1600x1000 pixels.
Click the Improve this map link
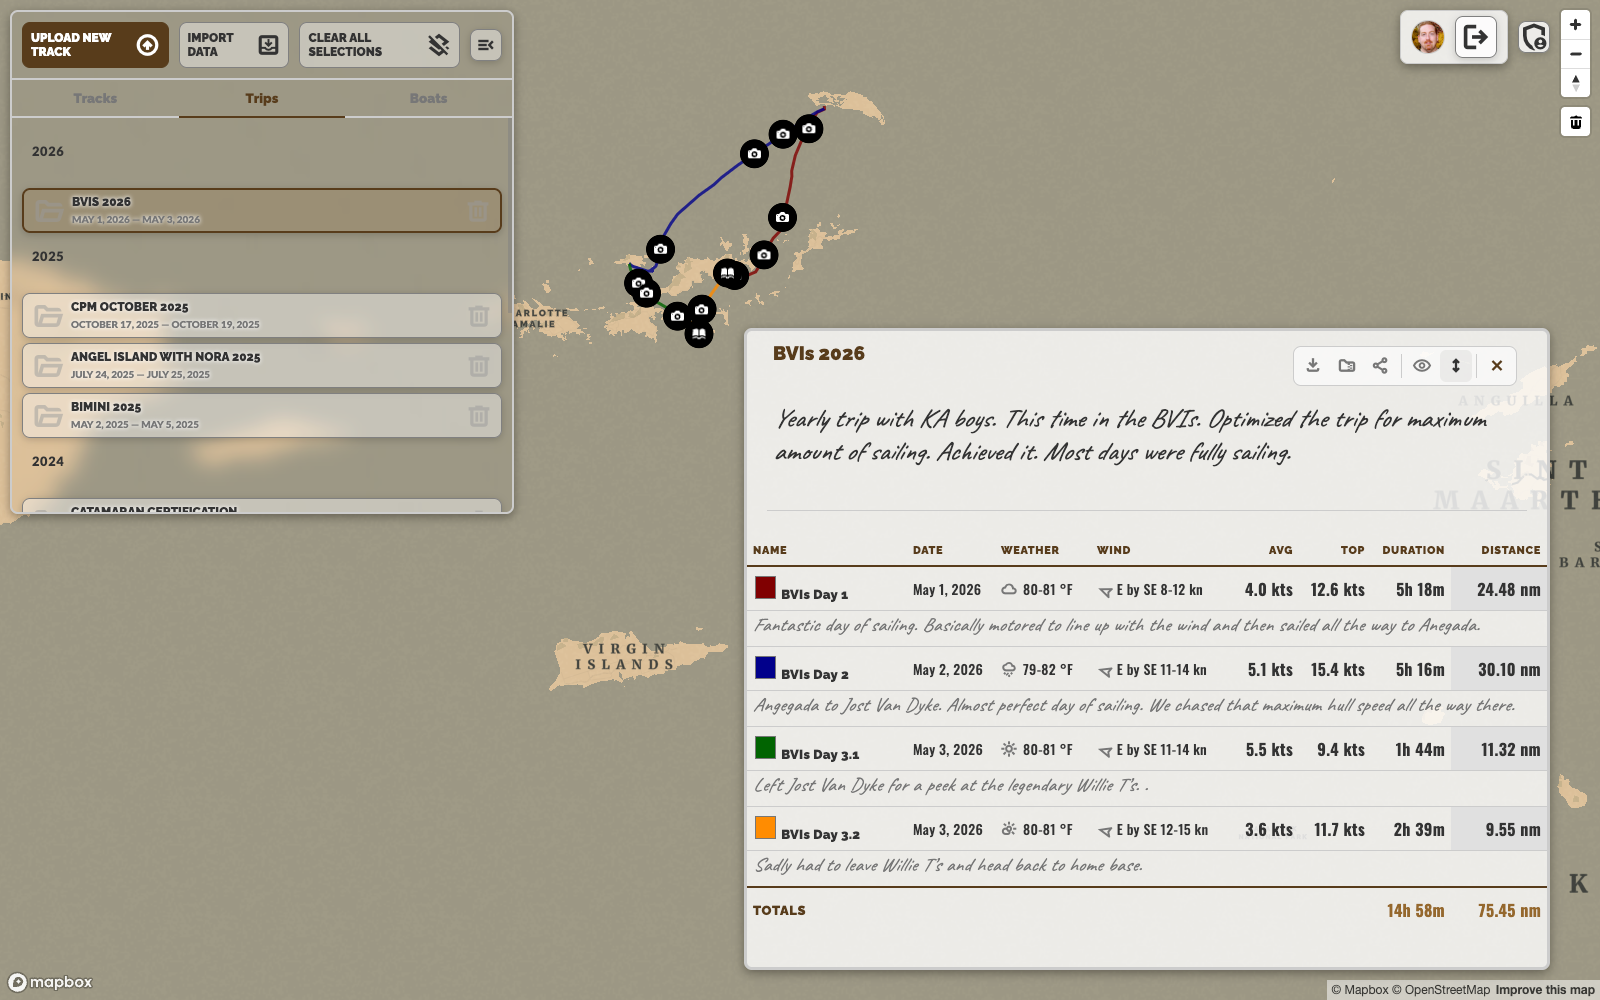pyautogui.click(x=1545, y=990)
